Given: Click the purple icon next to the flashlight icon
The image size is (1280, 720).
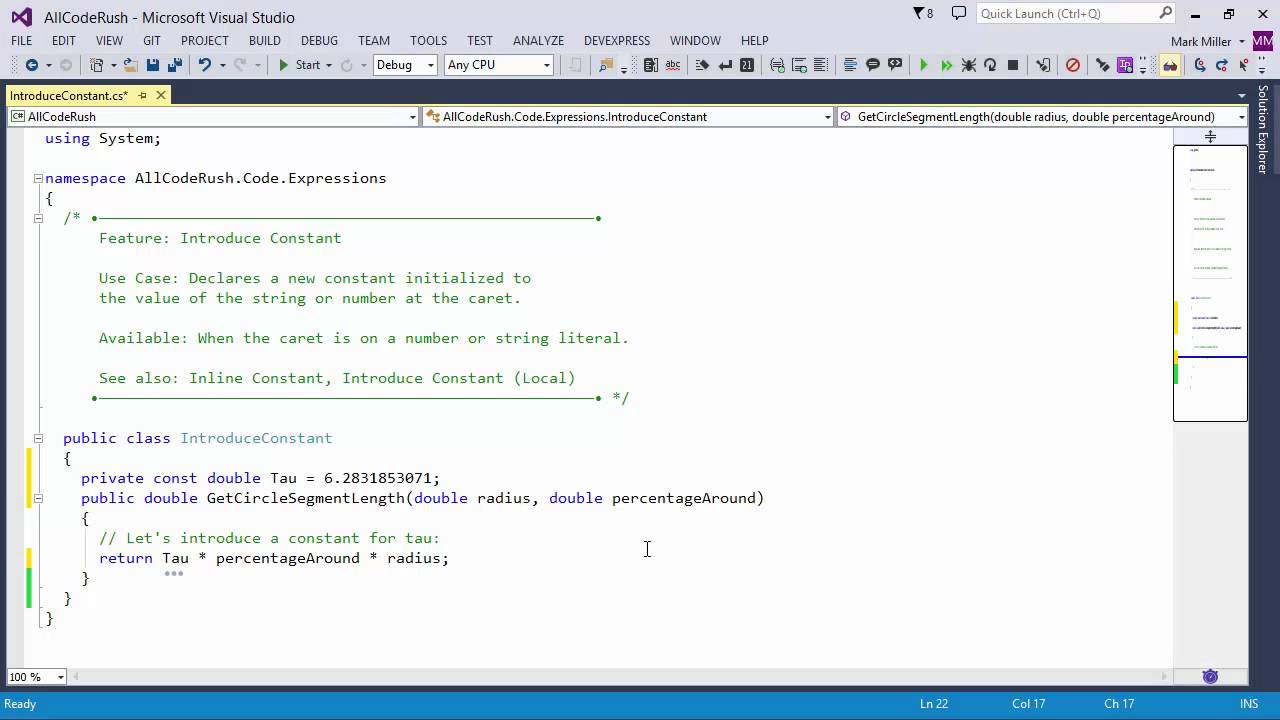Looking at the screenshot, I should tap(1125, 65).
